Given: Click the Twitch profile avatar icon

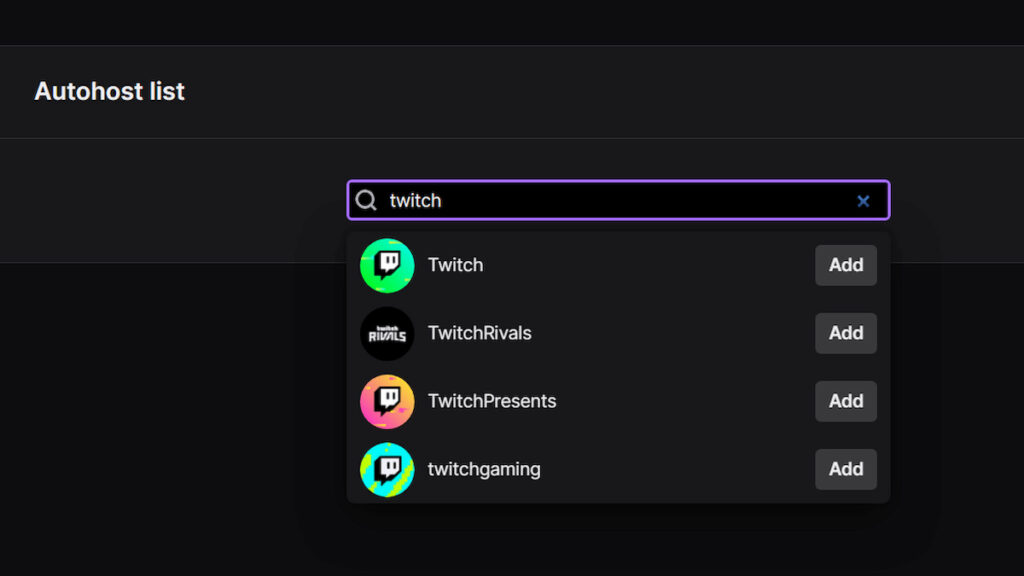Looking at the screenshot, I should tap(386, 265).
